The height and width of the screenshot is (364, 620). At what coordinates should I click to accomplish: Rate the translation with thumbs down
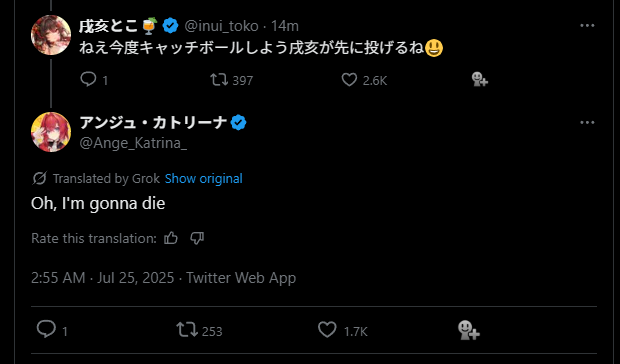coord(197,238)
